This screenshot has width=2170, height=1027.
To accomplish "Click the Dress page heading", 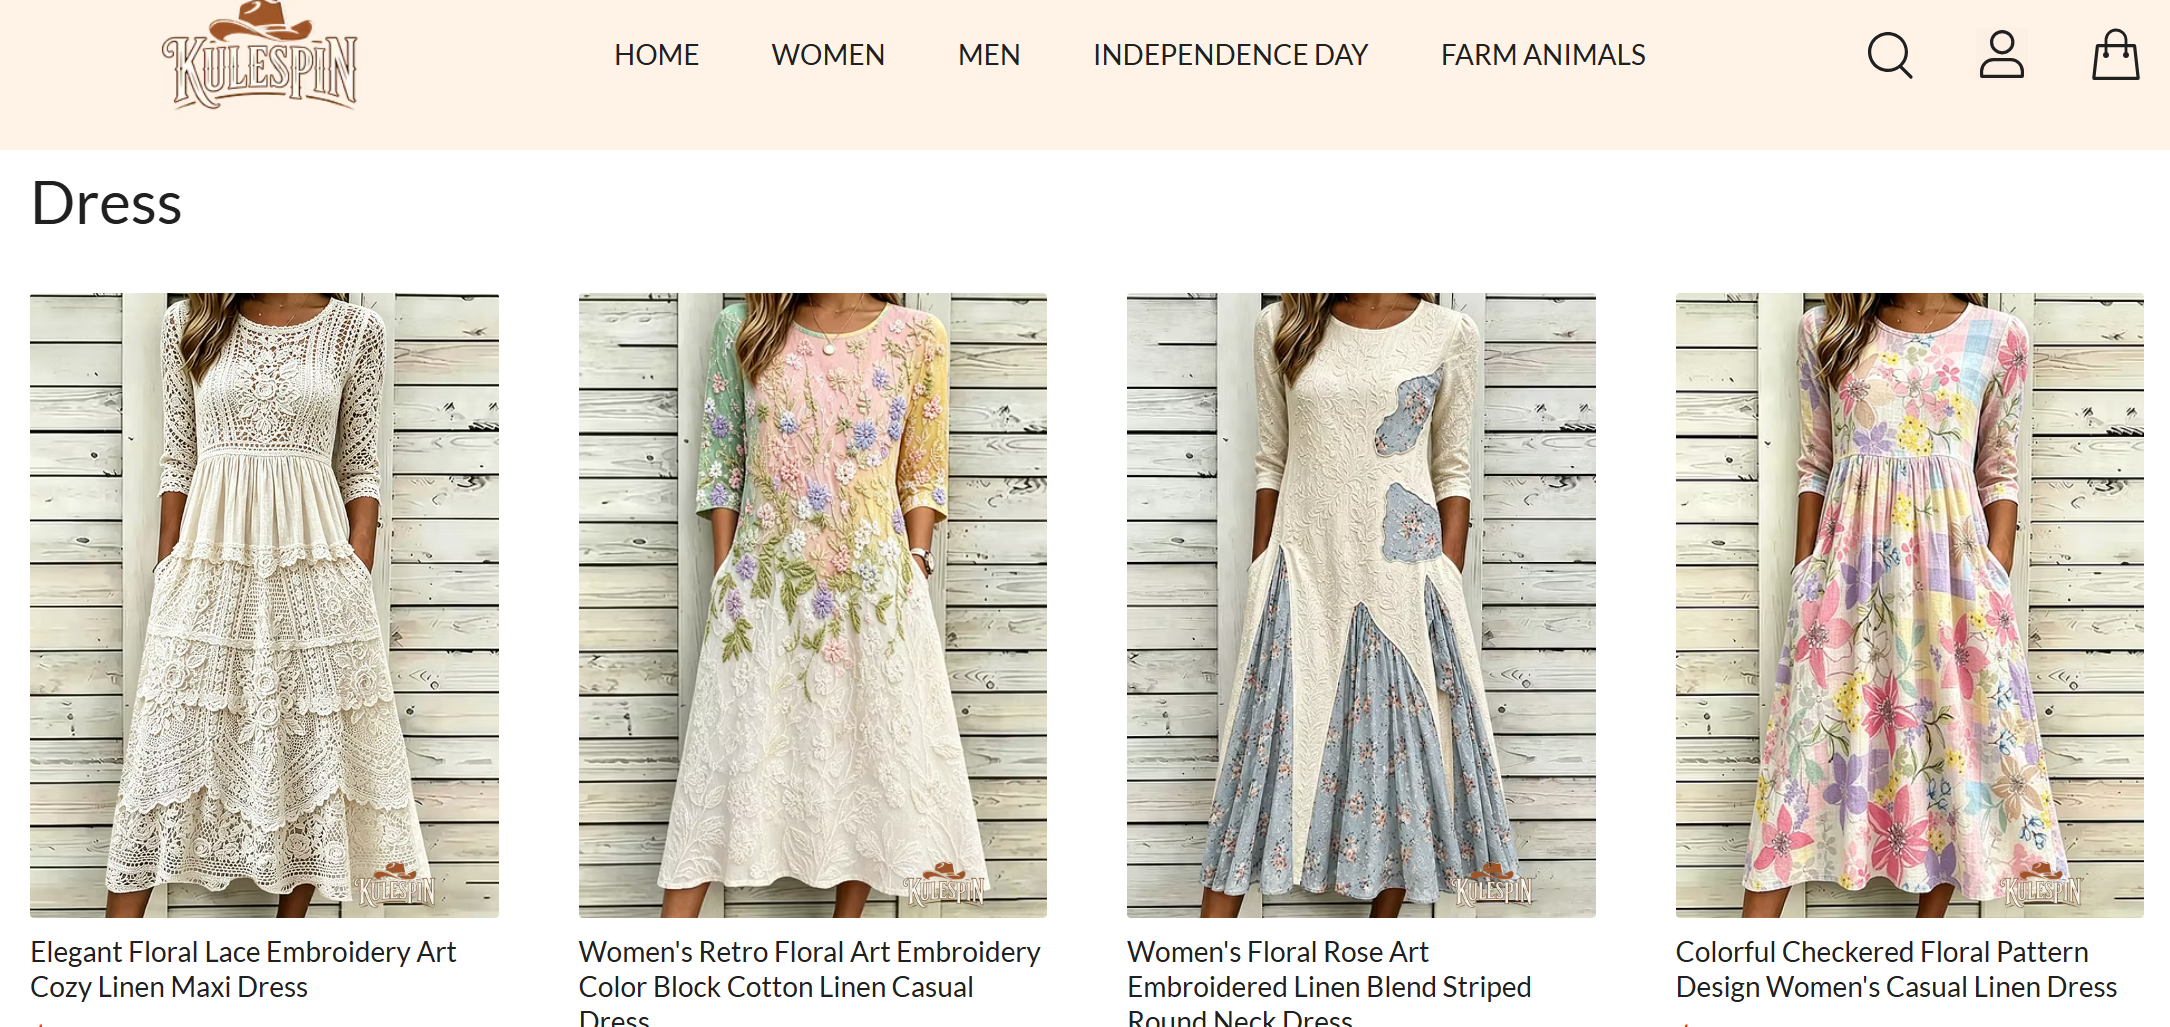I will click(x=106, y=204).
